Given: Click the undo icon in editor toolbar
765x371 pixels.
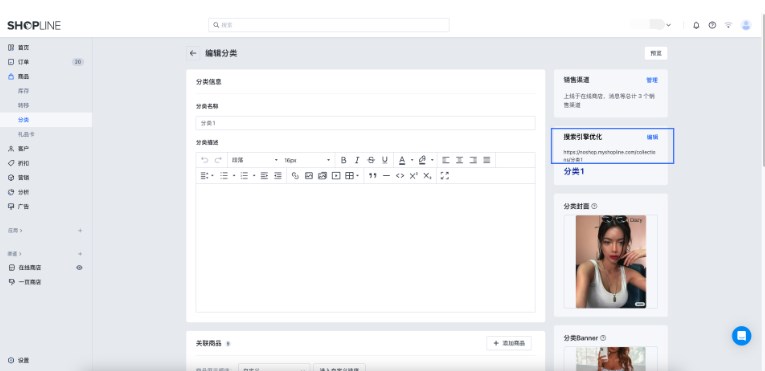Looking at the screenshot, I should [x=204, y=160].
